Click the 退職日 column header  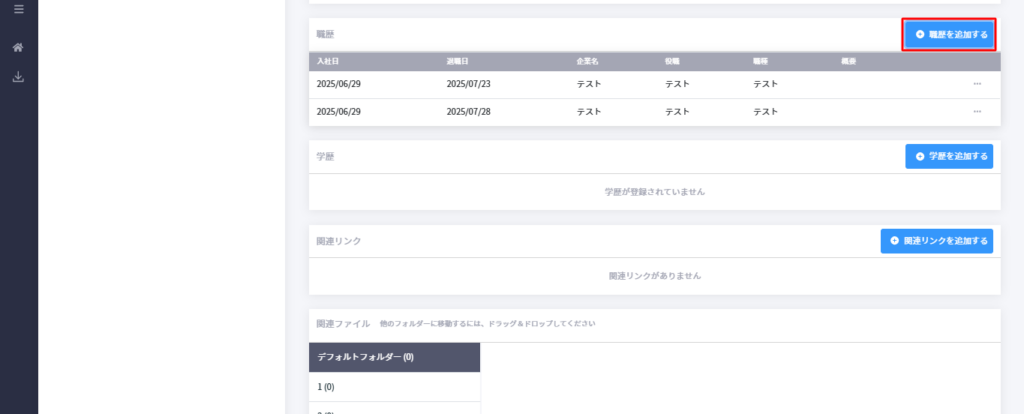(x=458, y=61)
